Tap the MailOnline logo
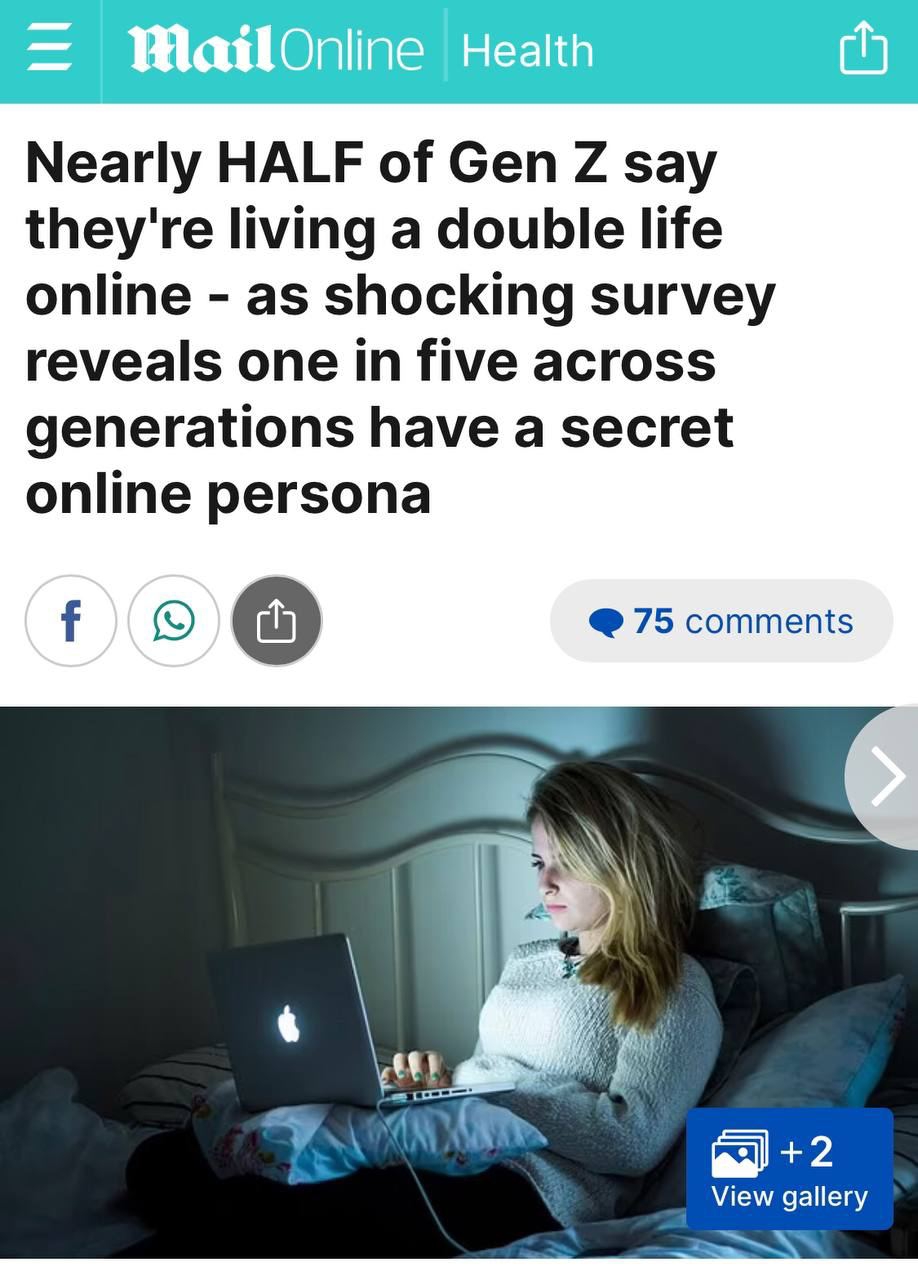Viewport: 918px width, 1280px height. [276, 50]
